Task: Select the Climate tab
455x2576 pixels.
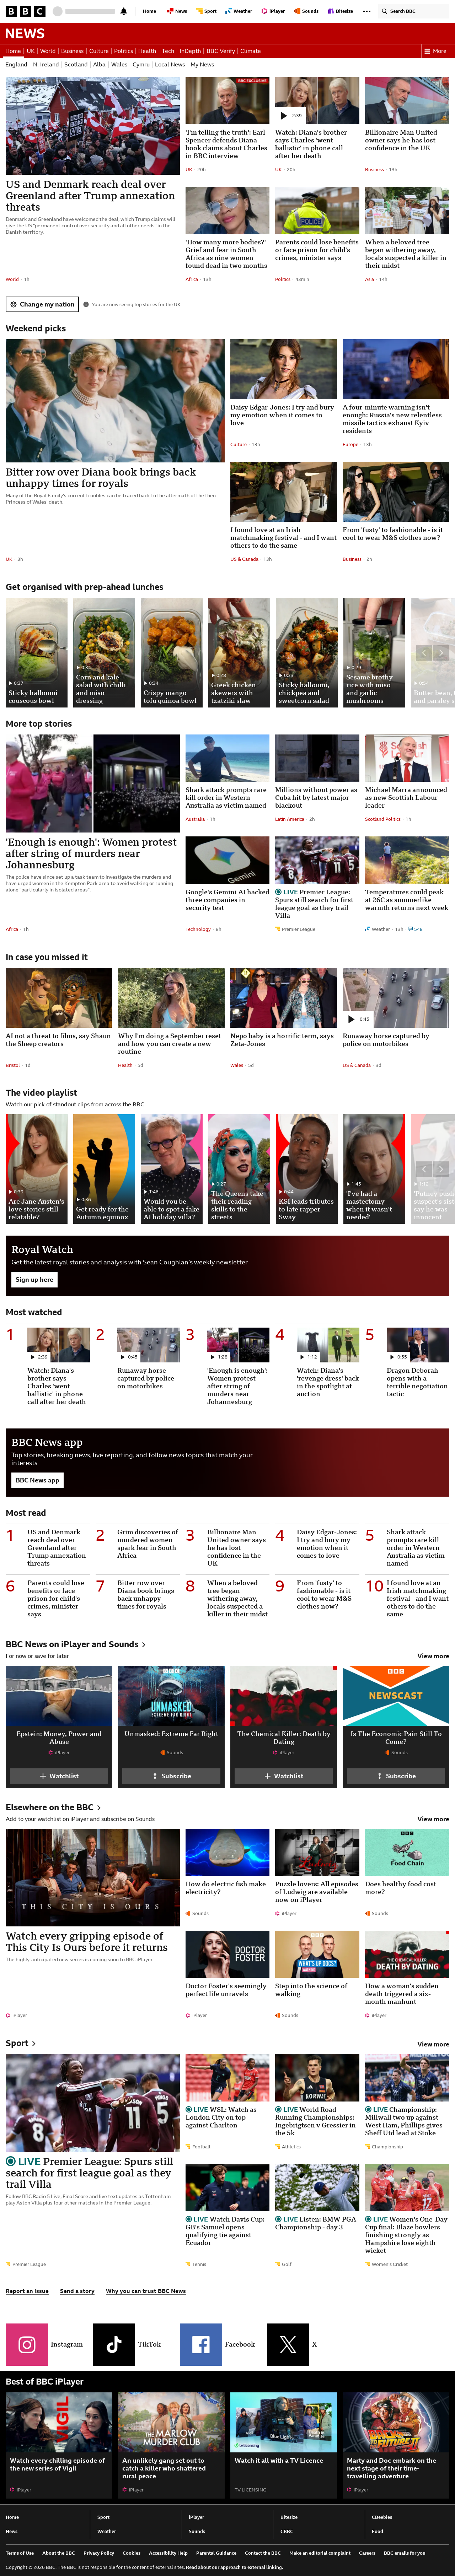Action: point(250,51)
